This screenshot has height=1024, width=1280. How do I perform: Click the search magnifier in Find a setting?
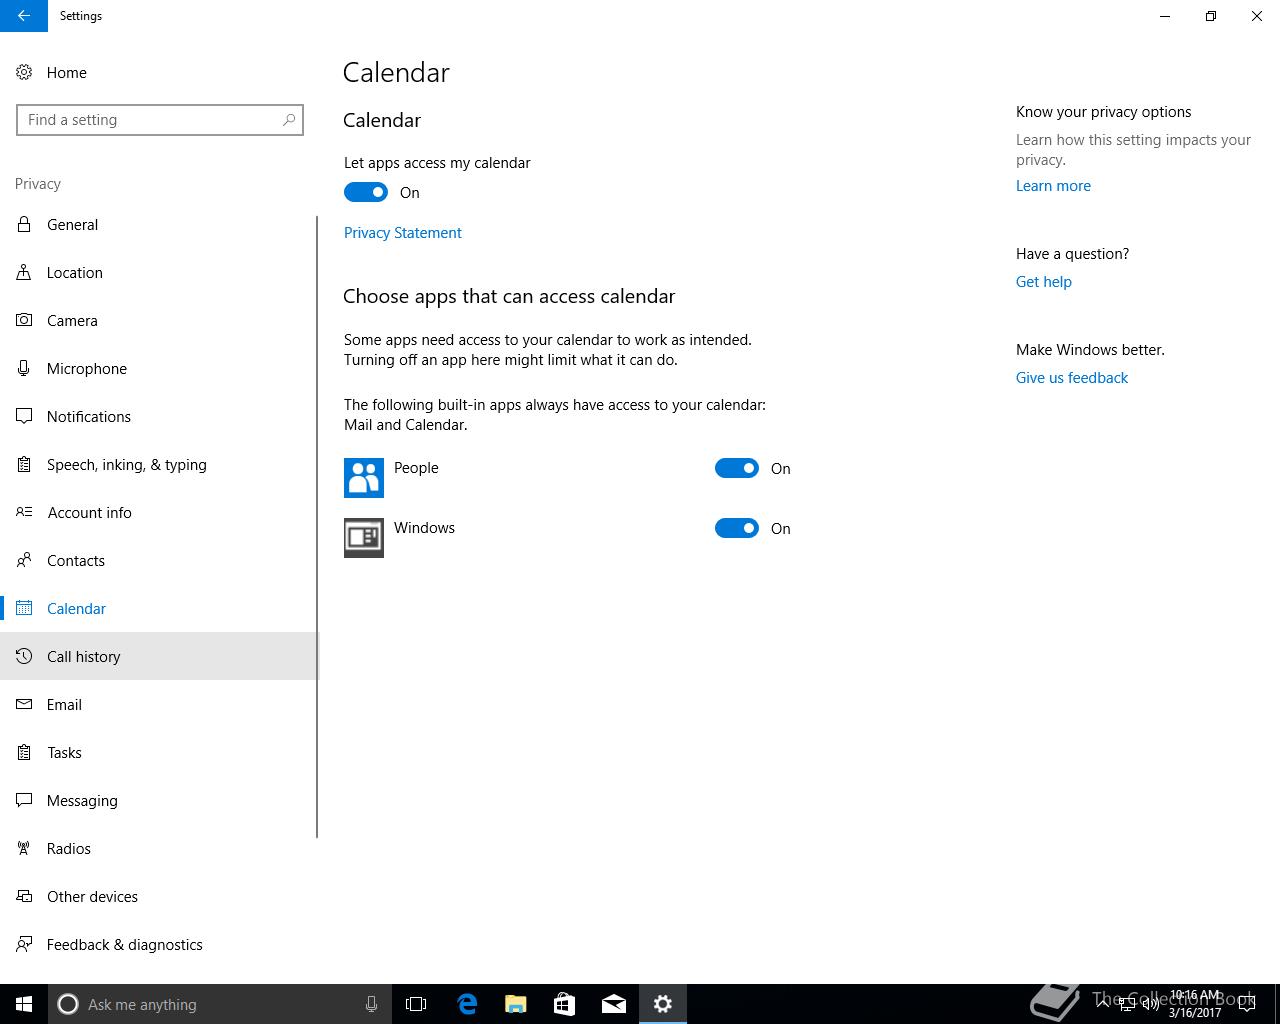(289, 120)
